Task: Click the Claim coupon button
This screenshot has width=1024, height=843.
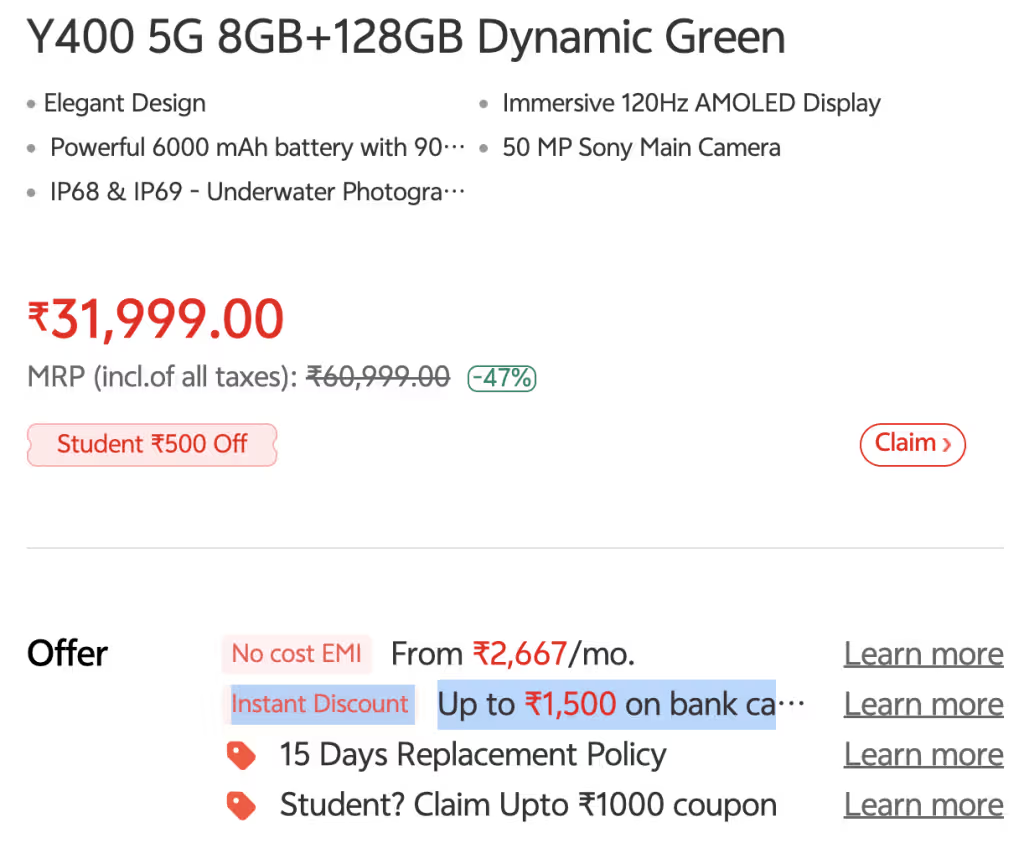Action: (912, 445)
